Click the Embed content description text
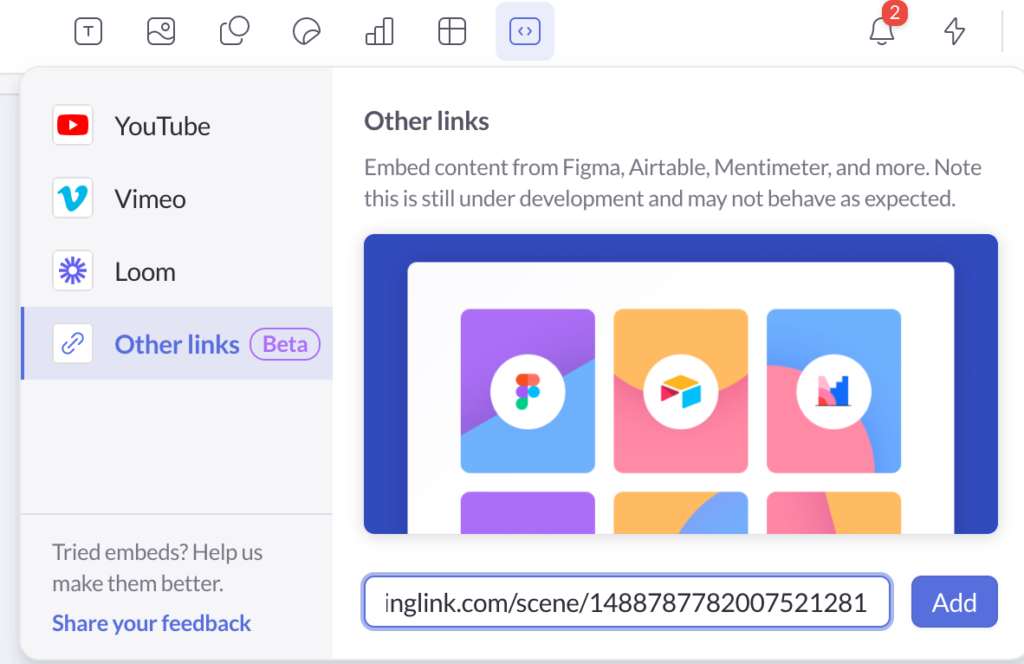Image resolution: width=1024 pixels, height=664 pixels. click(673, 183)
